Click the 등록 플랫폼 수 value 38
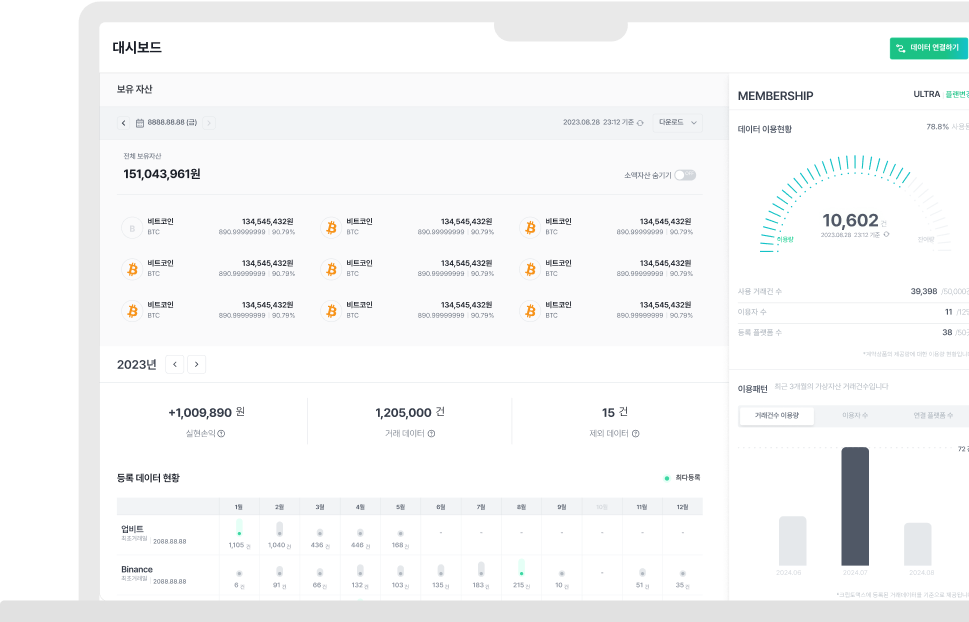The image size is (969, 622). [947, 333]
